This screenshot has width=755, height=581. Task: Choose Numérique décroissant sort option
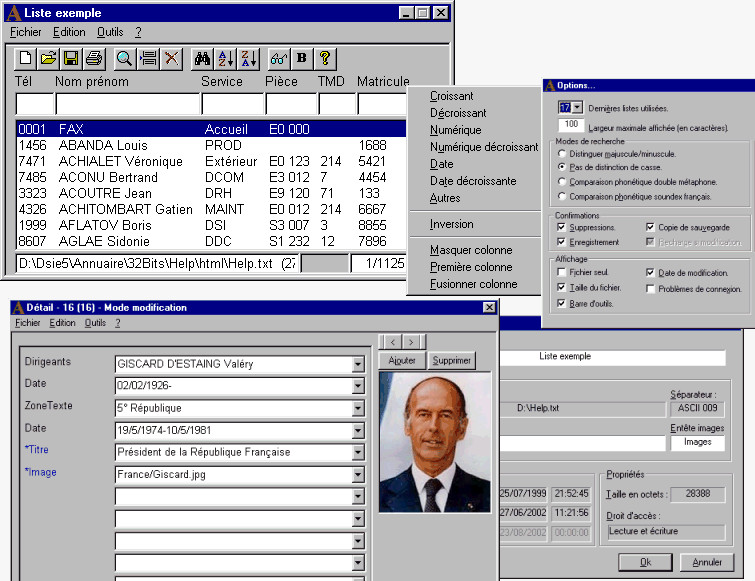tap(484, 147)
